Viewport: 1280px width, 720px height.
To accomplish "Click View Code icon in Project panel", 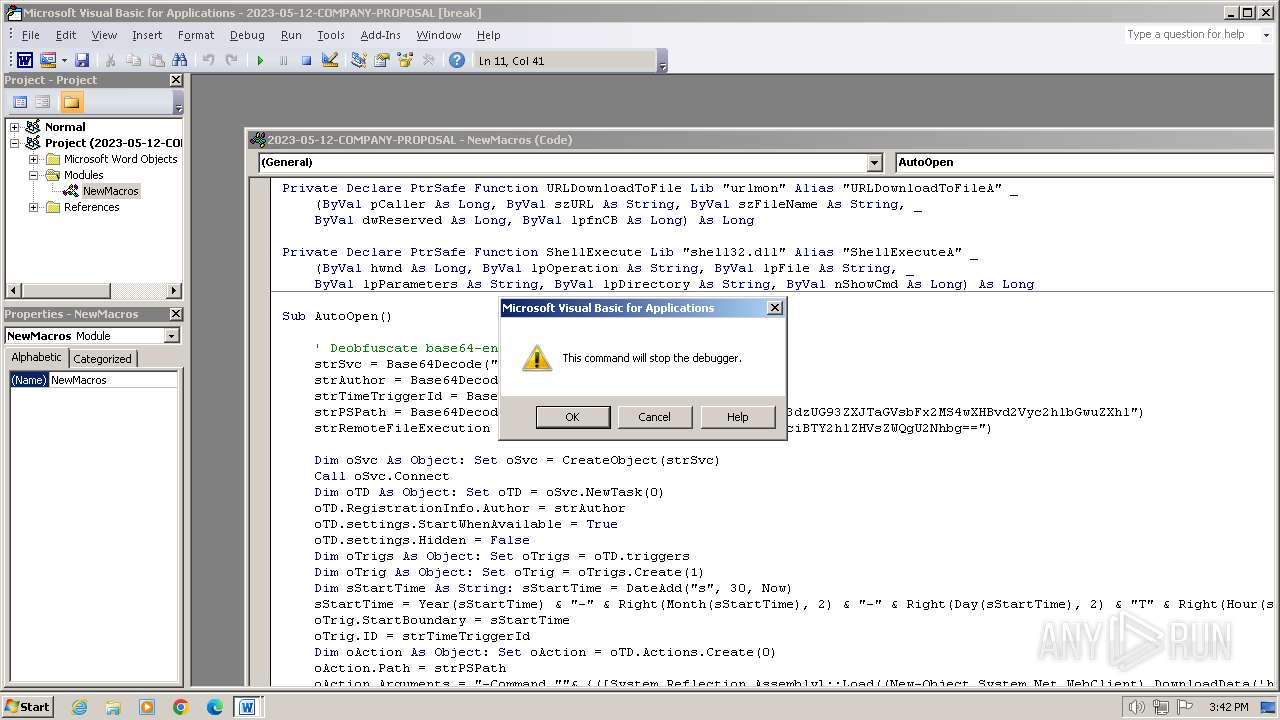I will point(20,102).
